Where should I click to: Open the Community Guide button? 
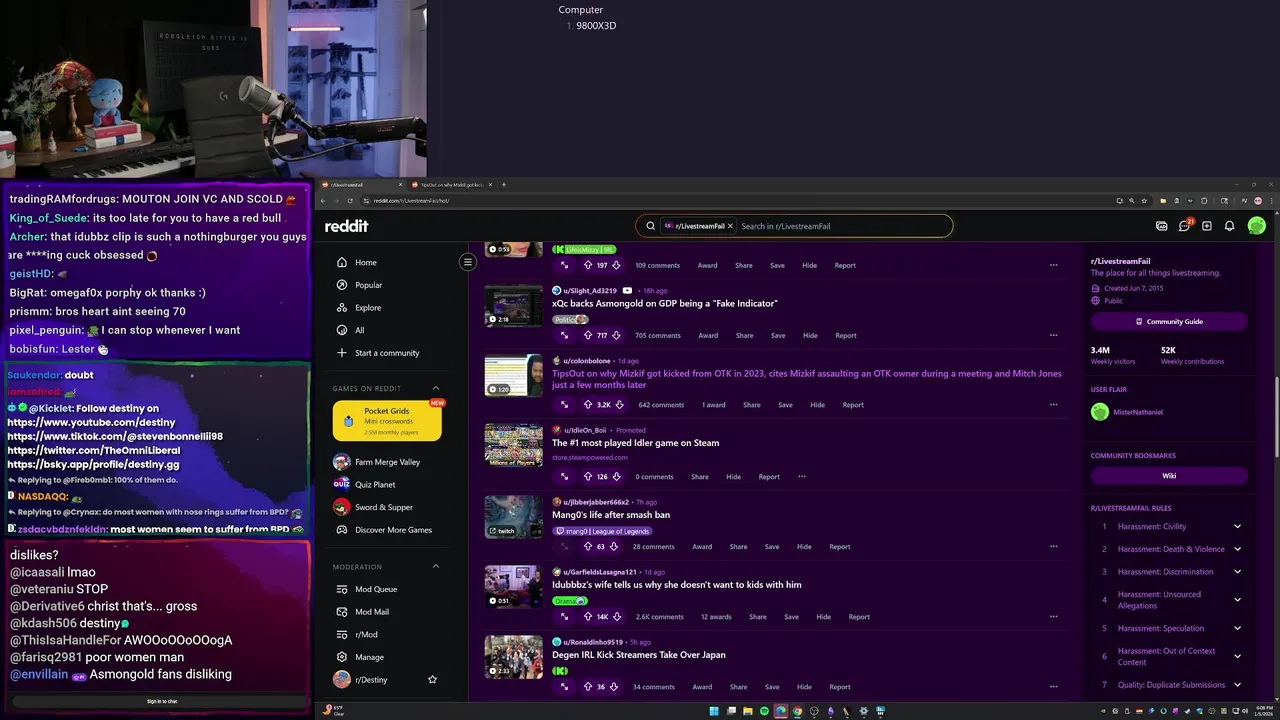tap(1169, 322)
